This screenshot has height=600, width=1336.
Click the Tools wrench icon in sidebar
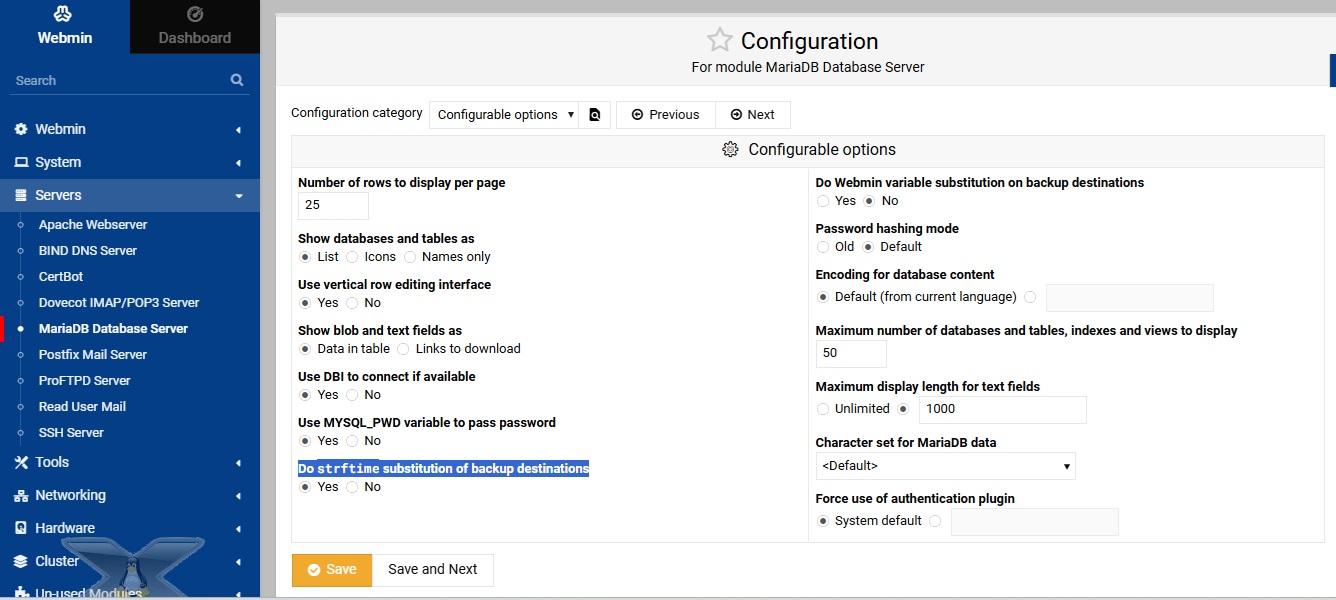[x=21, y=462]
